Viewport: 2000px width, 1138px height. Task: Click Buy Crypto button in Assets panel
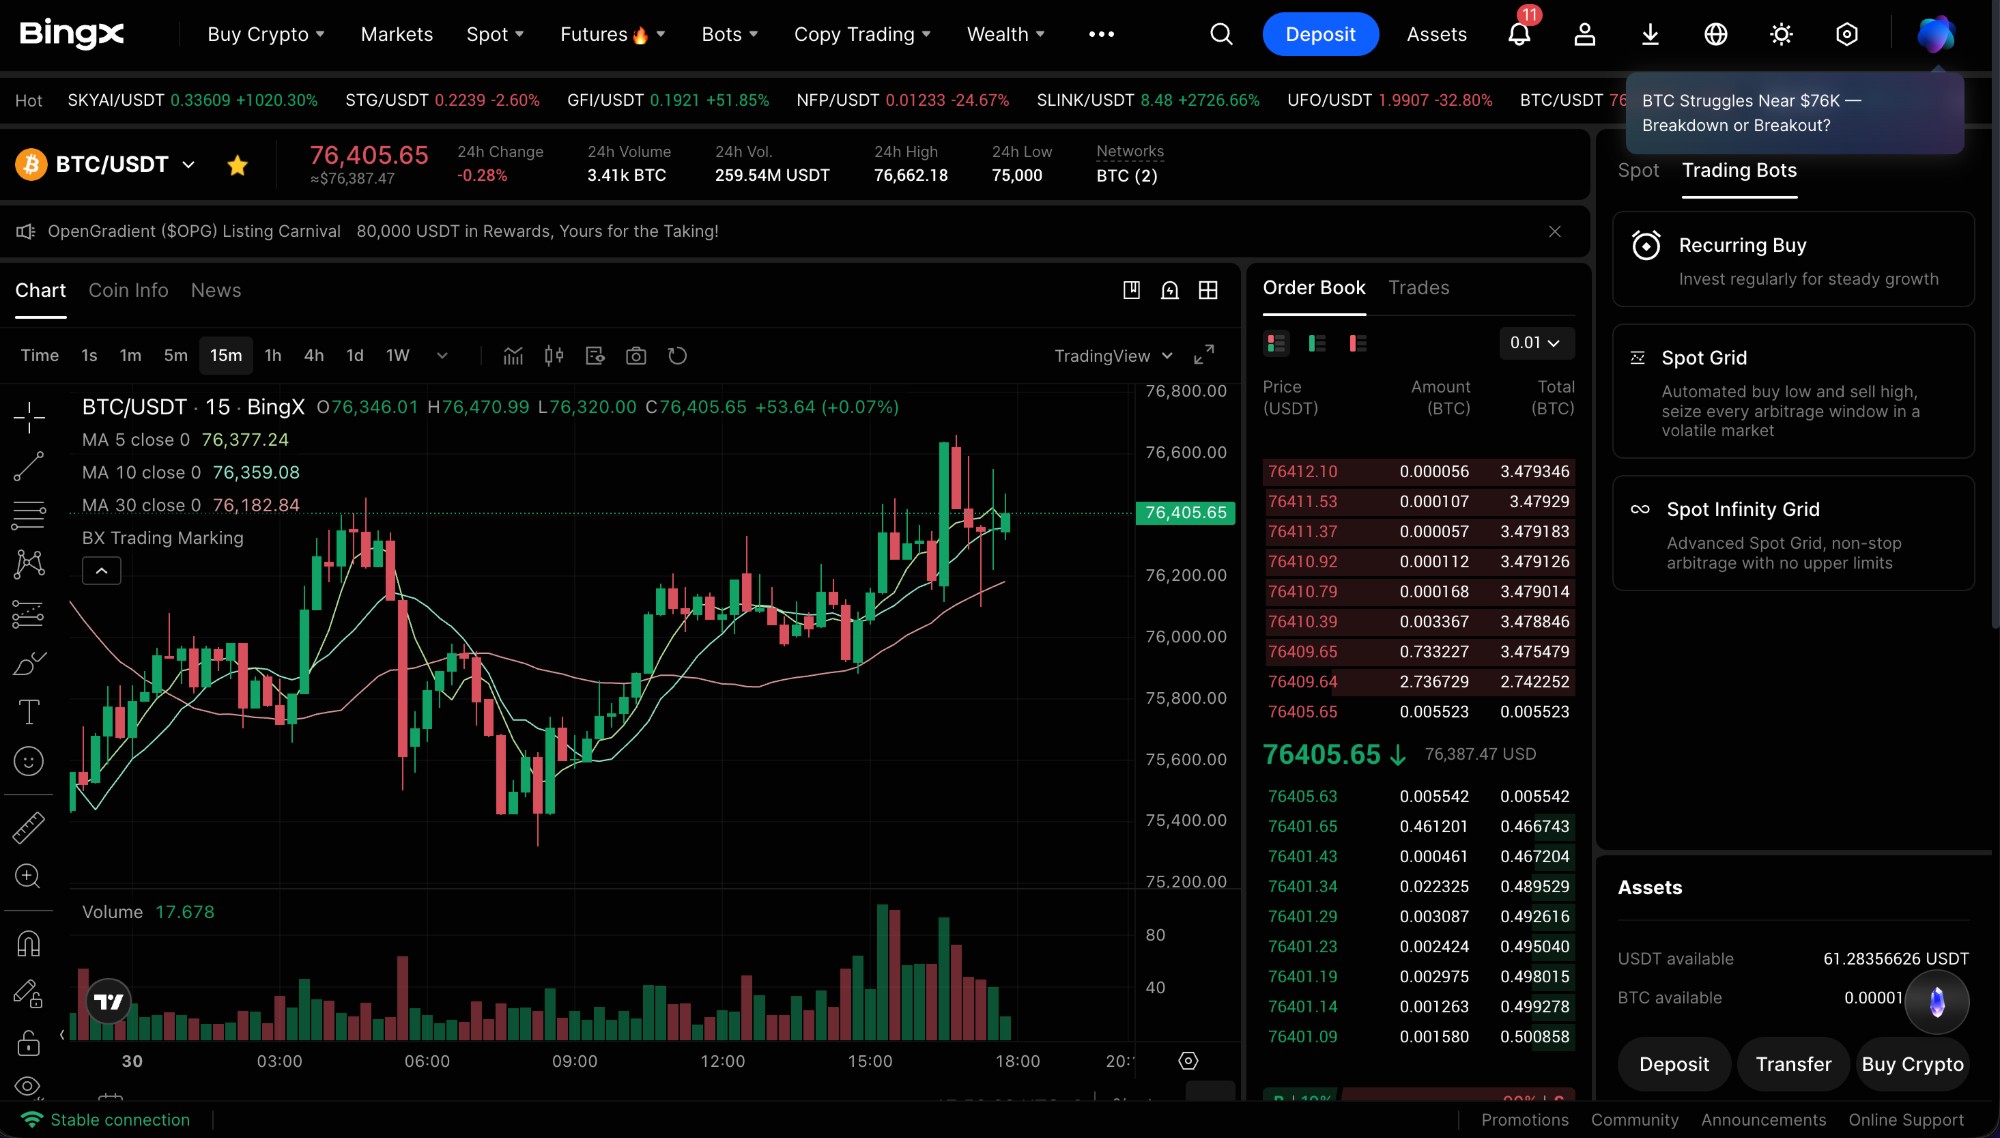pos(1912,1064)
